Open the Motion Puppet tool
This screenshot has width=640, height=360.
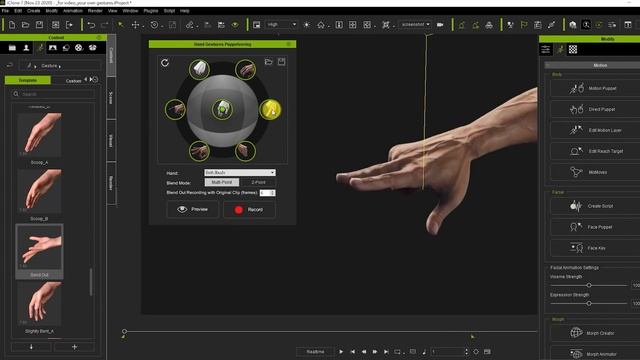[x=595, y=88]
